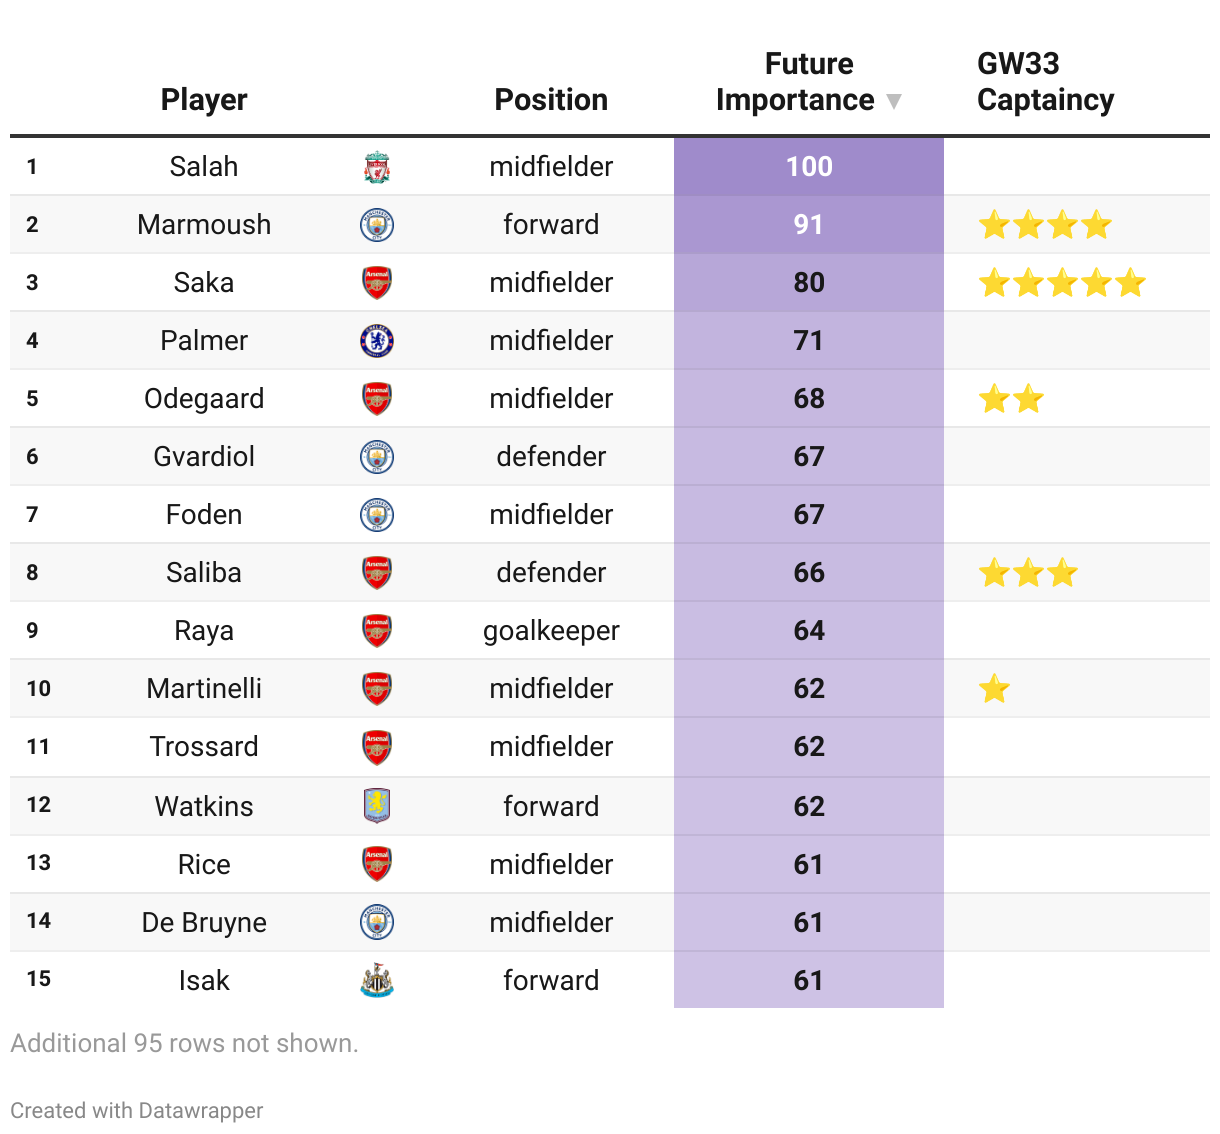Sort by GW33 Captaincy header
Image resolution: width=1220 pixels, height=1134 pixels.
click(x=1045, y=82)
